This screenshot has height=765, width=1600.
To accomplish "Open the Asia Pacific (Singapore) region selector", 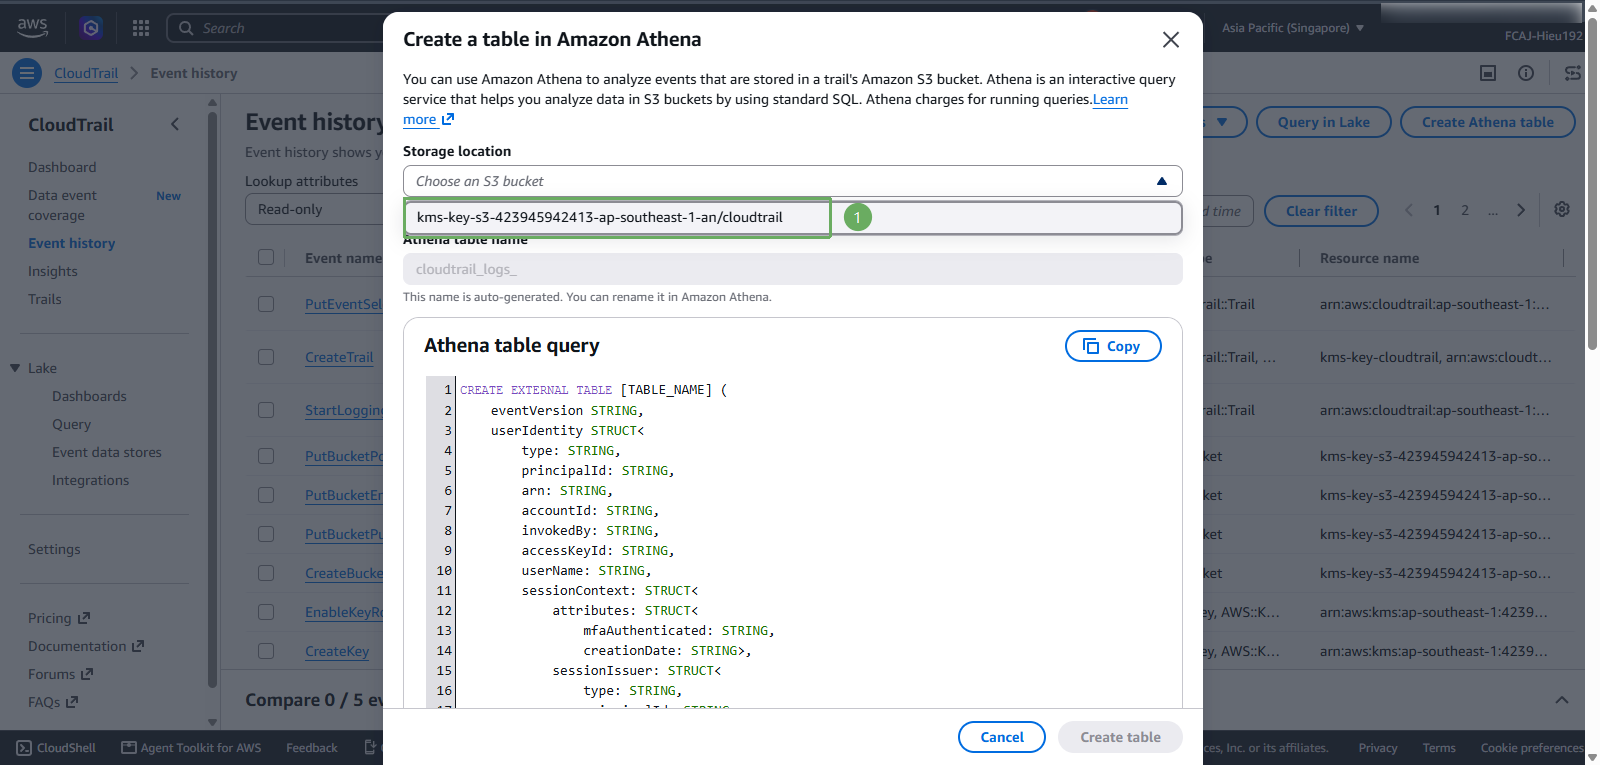I will pos(1292,28).
